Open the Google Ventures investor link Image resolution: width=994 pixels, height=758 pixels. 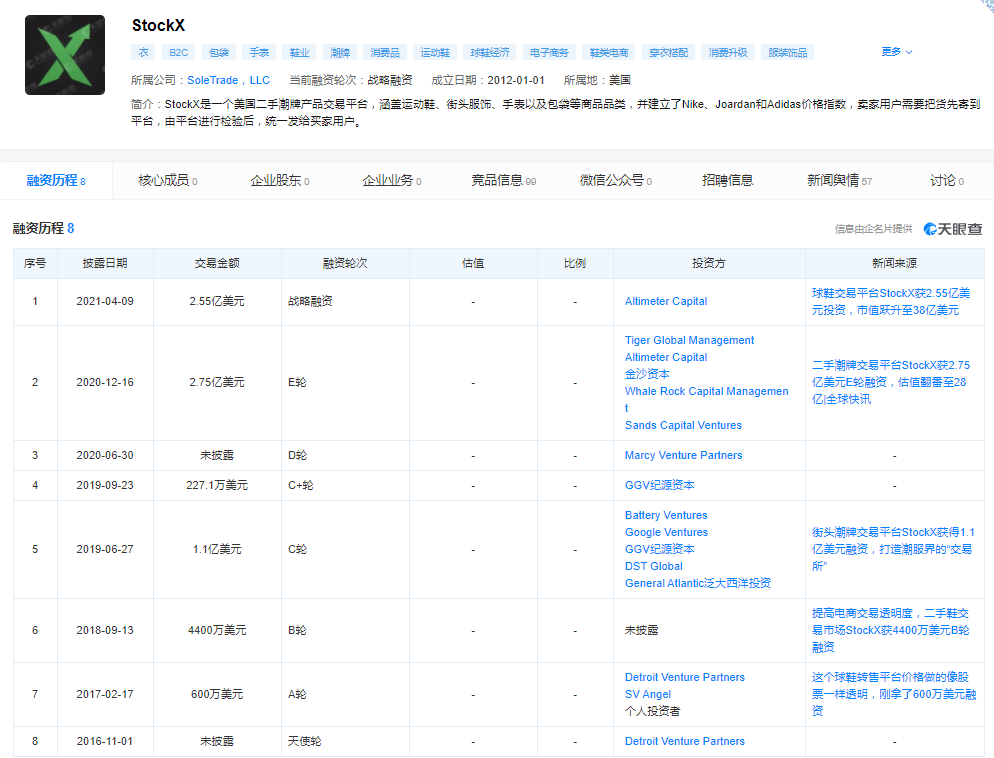coord(666,532)
